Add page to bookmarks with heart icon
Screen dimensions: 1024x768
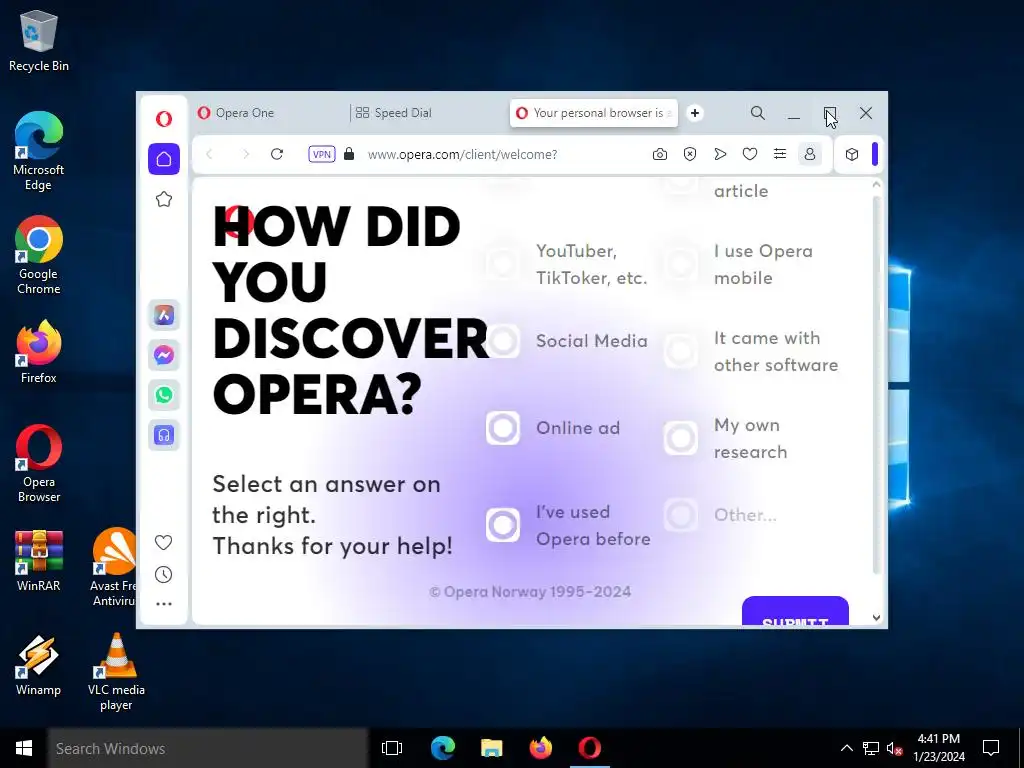coord(750,154)
